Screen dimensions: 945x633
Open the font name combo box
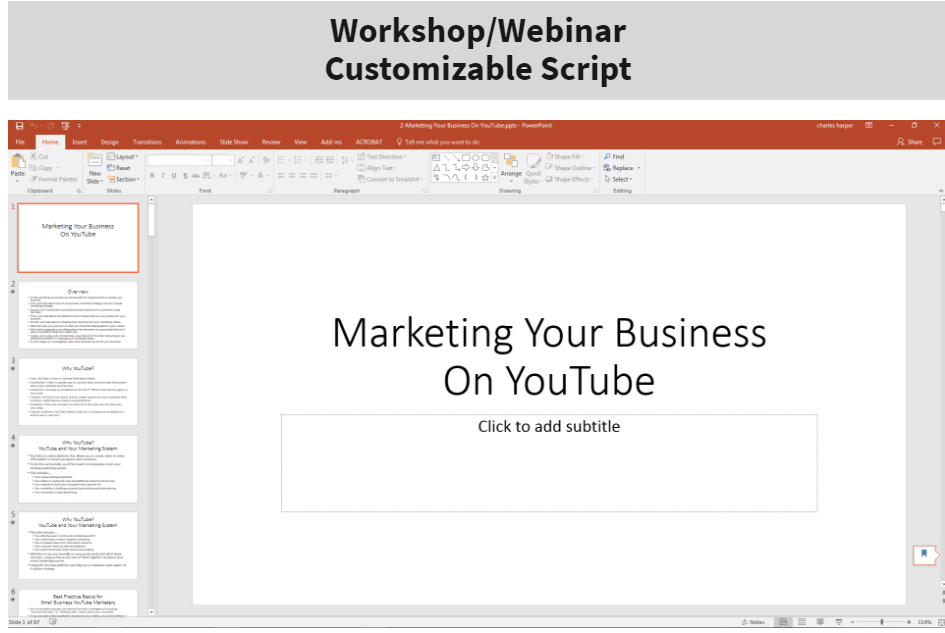(x=179, y=160)
